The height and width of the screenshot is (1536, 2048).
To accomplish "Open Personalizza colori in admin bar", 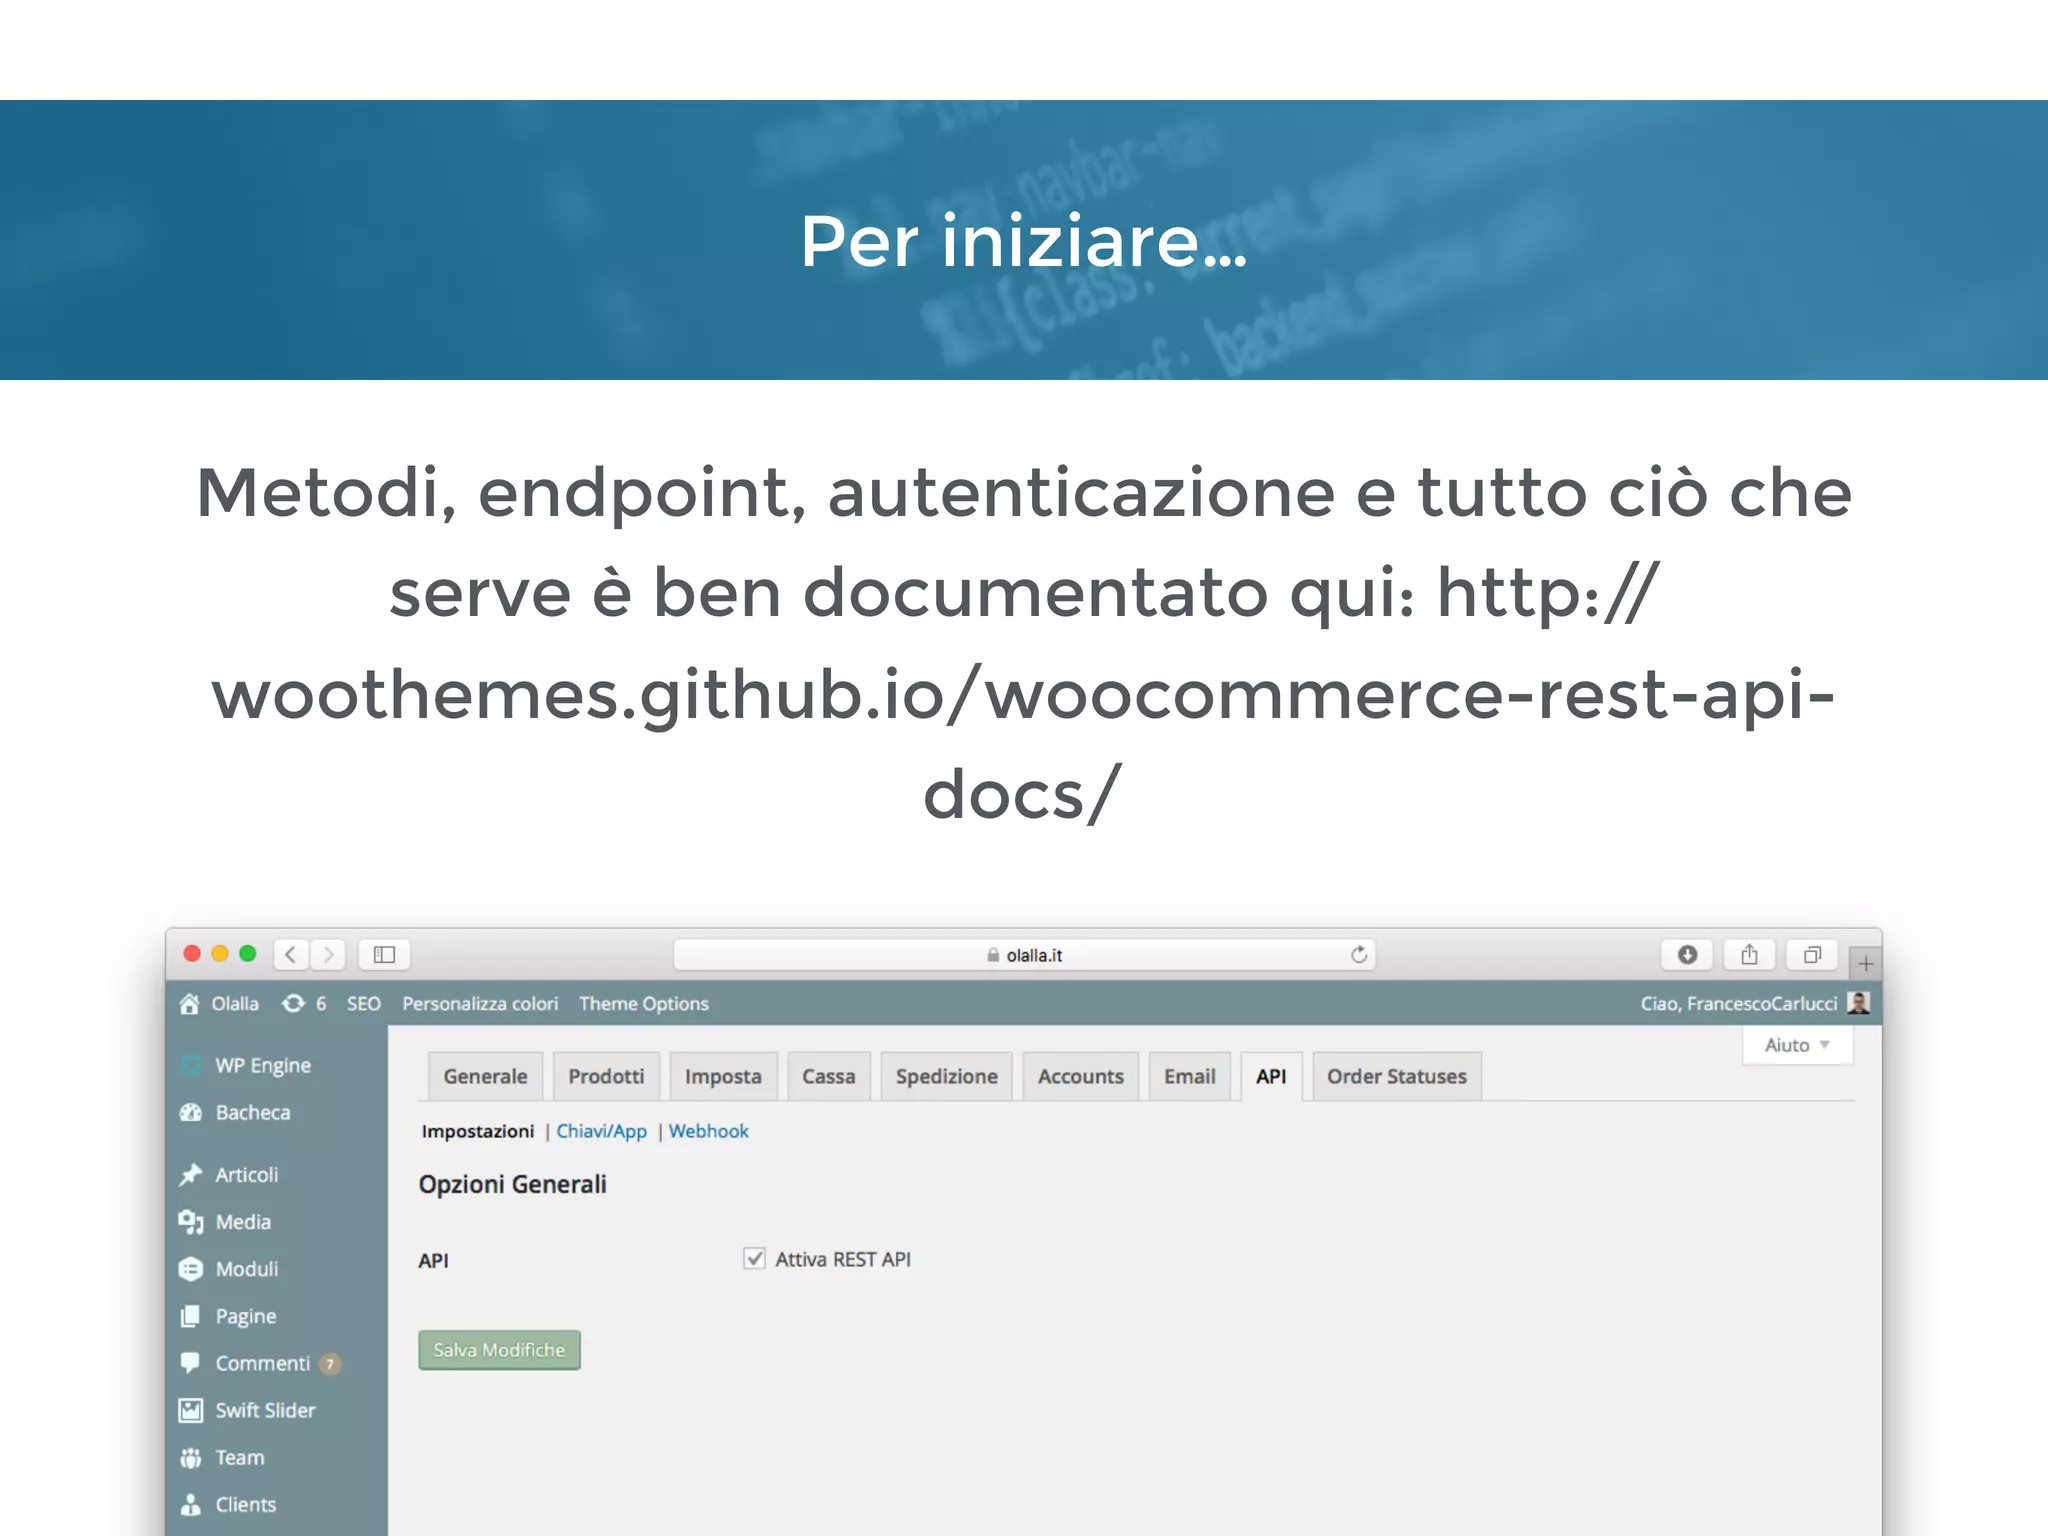I will pos(480,1003).
